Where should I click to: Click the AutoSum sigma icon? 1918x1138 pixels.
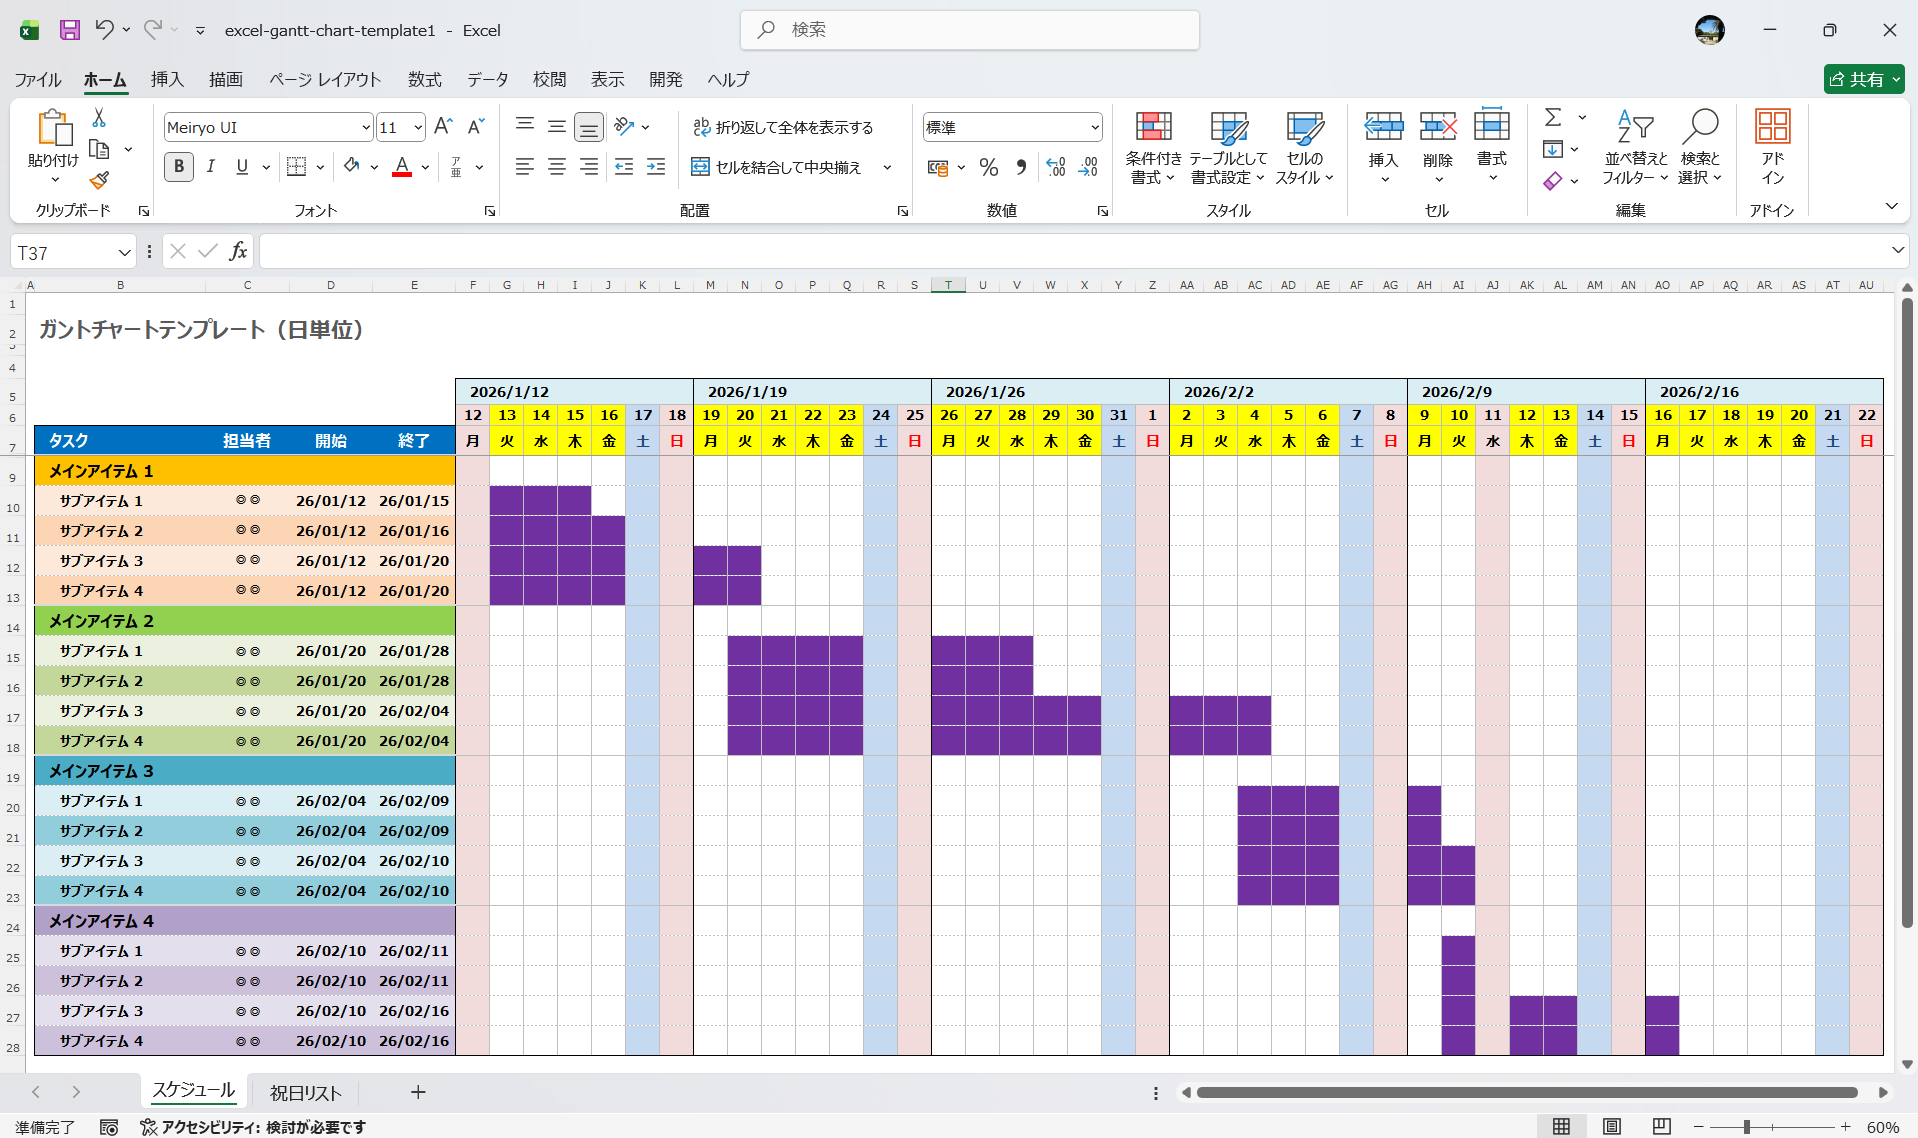click(x=1553, y=118)
